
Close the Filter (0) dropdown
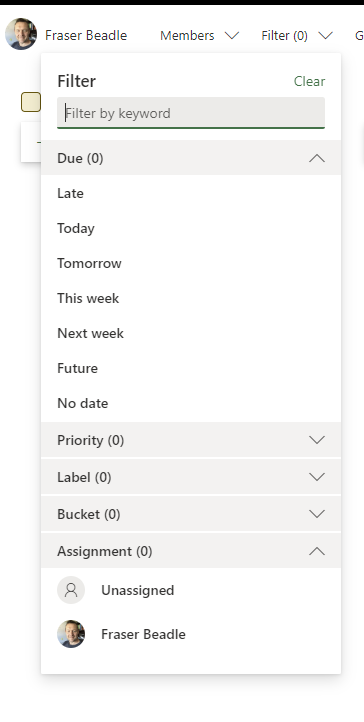297,35
